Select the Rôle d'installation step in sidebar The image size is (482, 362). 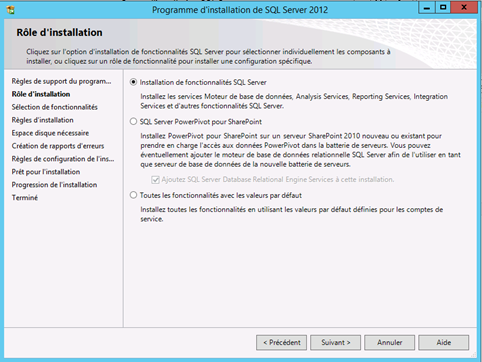(41, 94)
